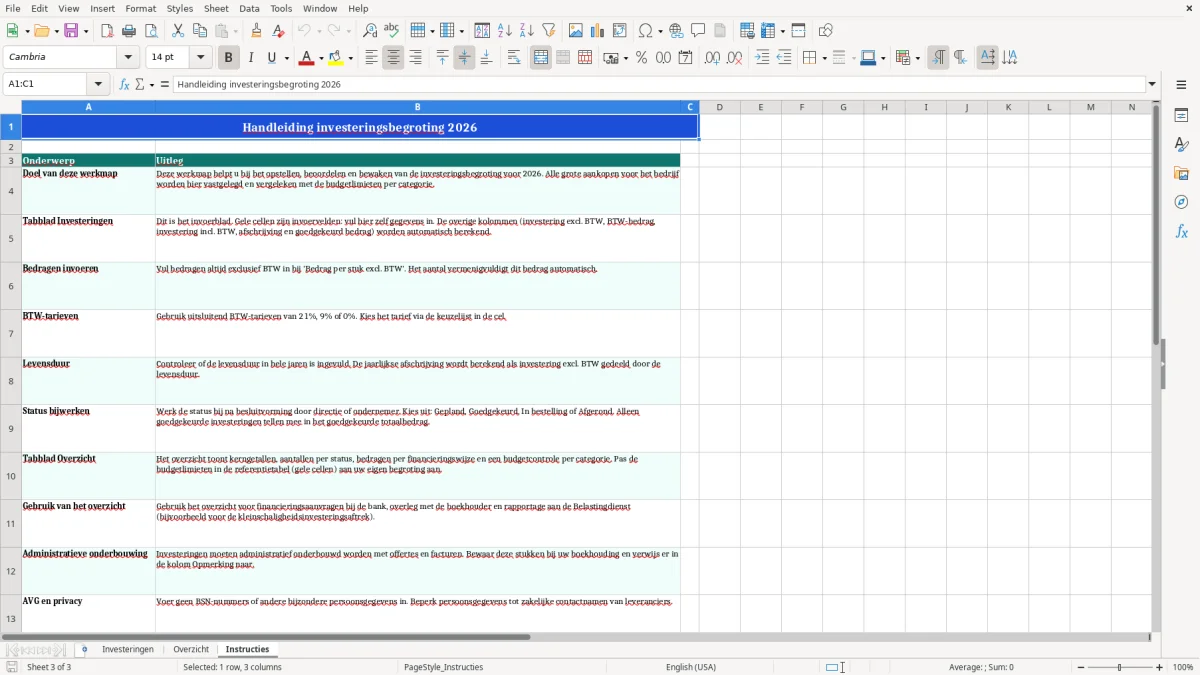Screen dimensions: 1200x675
Task: Insert a pivot table
Action: [x=620, y=31]
